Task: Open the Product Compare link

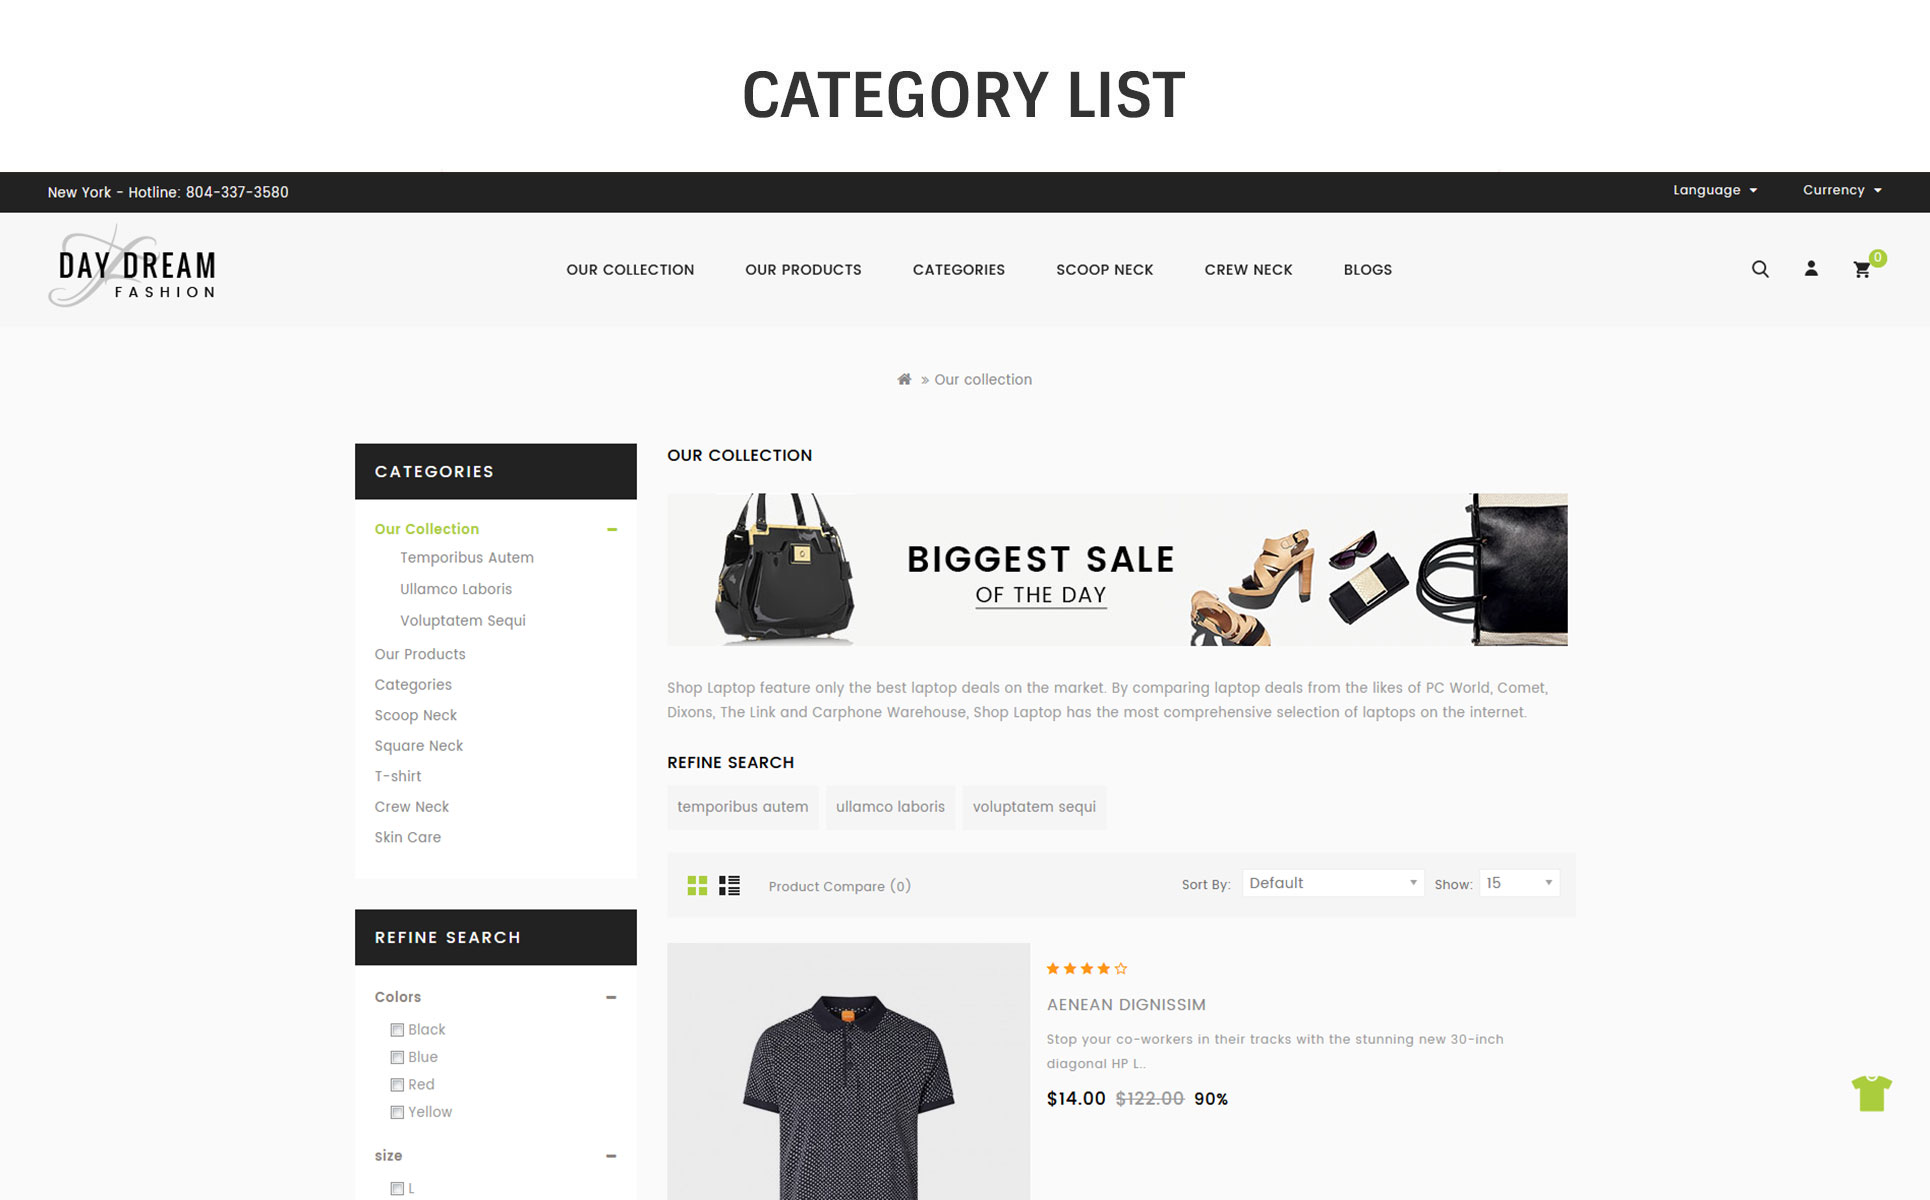Action: coord(839,886)
